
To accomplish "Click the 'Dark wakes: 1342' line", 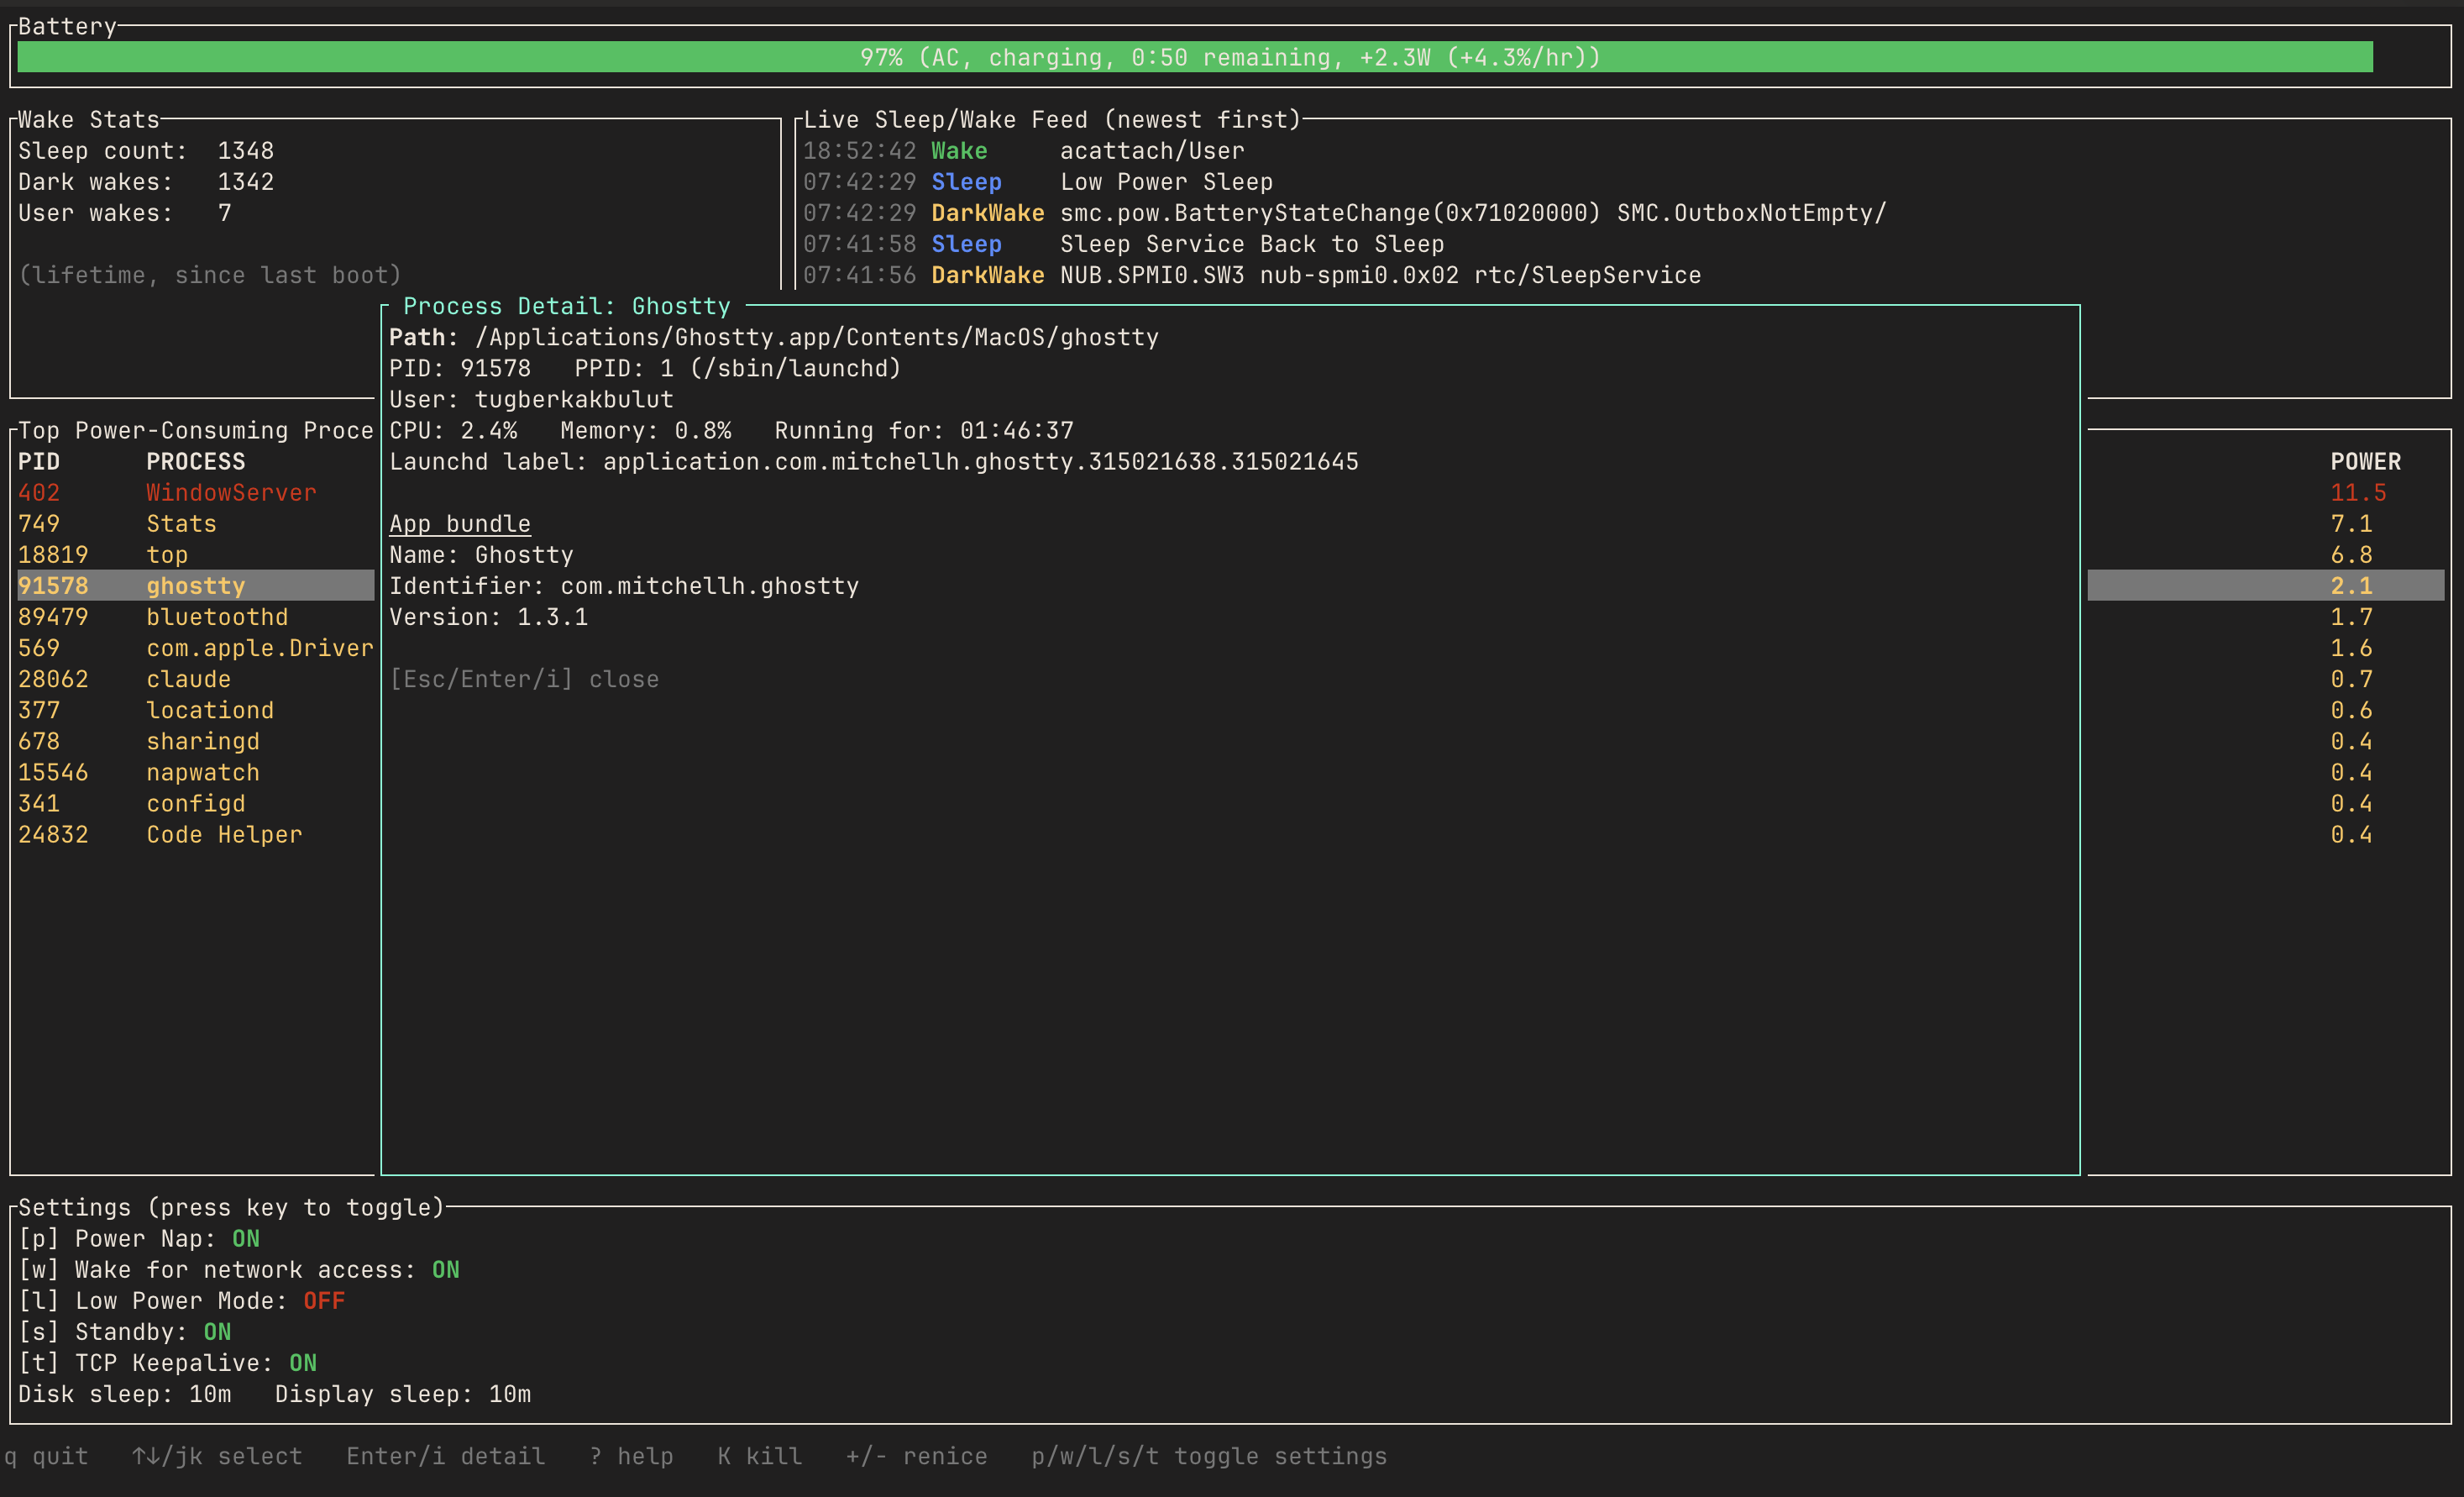I will coord(146,181).
